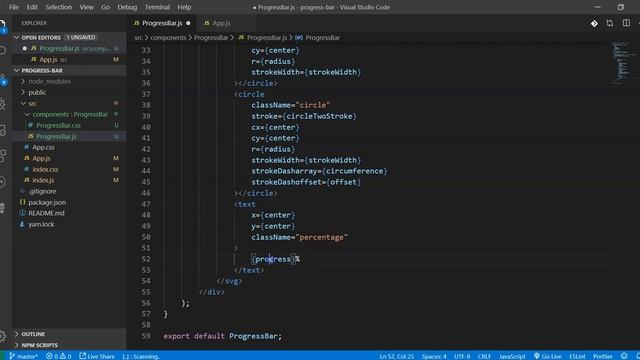Click the errors and warnings indicator
Image resolution: width=640 pixels, height=360 pixels.
[x=59, y=356]
